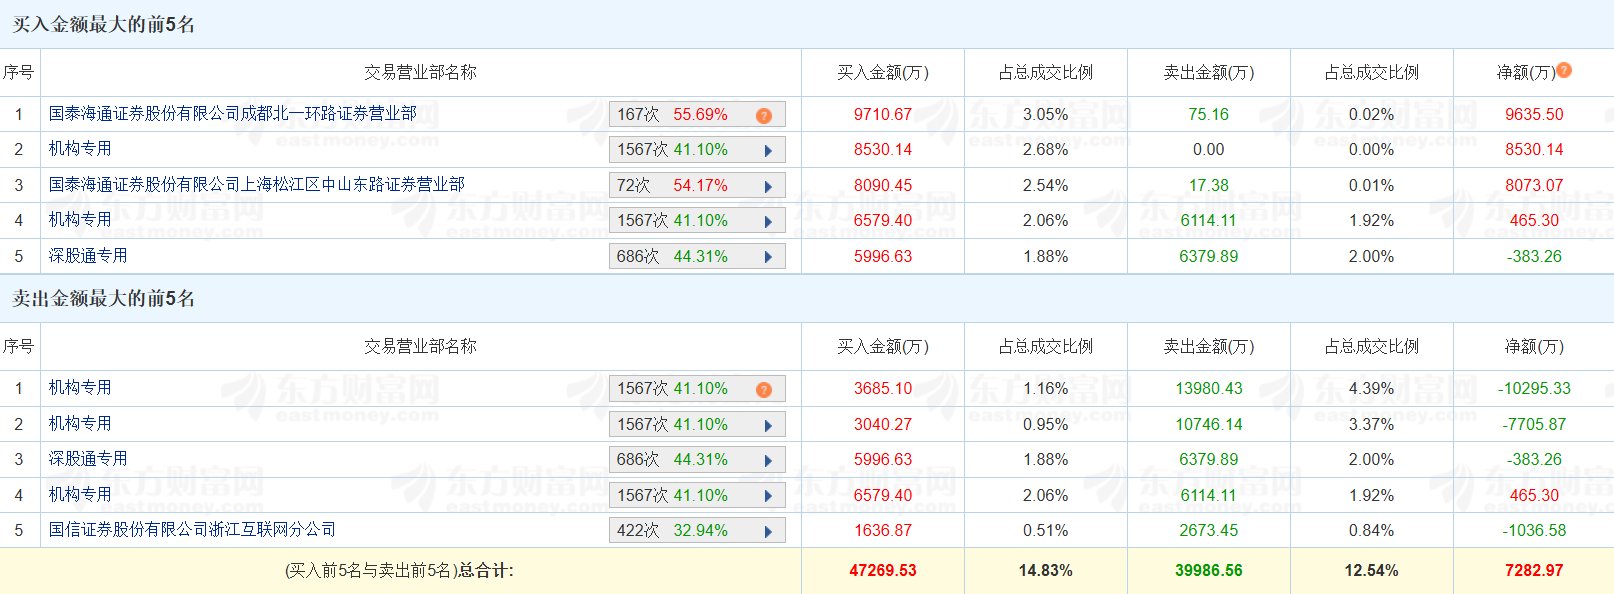Click the help icon next to 净额(万) header
This screenshot has width=1614, height=594.
(x=1564, y=70)
